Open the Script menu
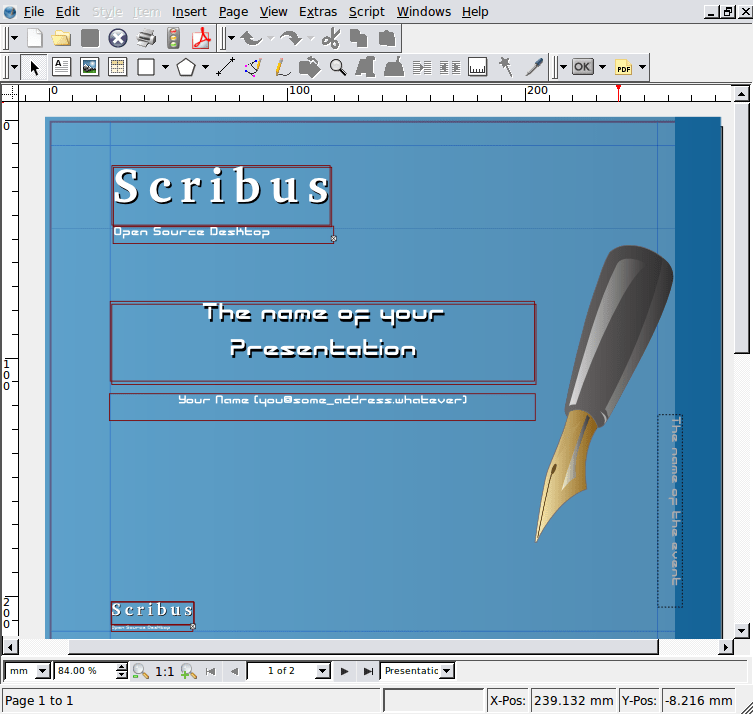 (x=366, y=12)
